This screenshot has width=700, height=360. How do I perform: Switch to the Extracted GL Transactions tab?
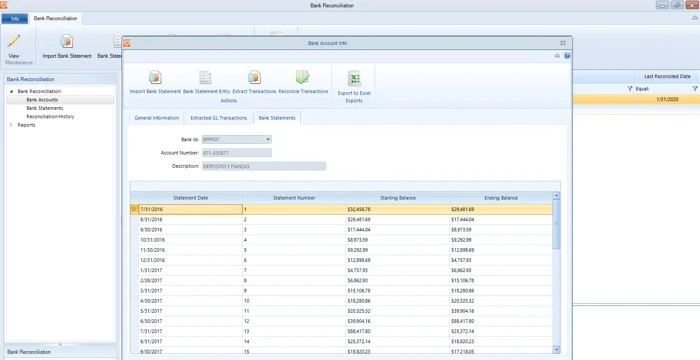tap(218, 118)
